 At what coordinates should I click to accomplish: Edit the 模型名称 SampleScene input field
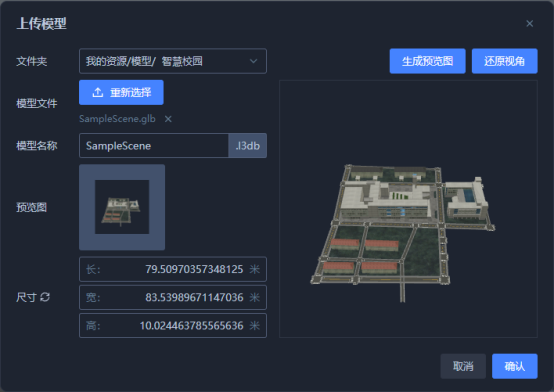pos(154,146)
